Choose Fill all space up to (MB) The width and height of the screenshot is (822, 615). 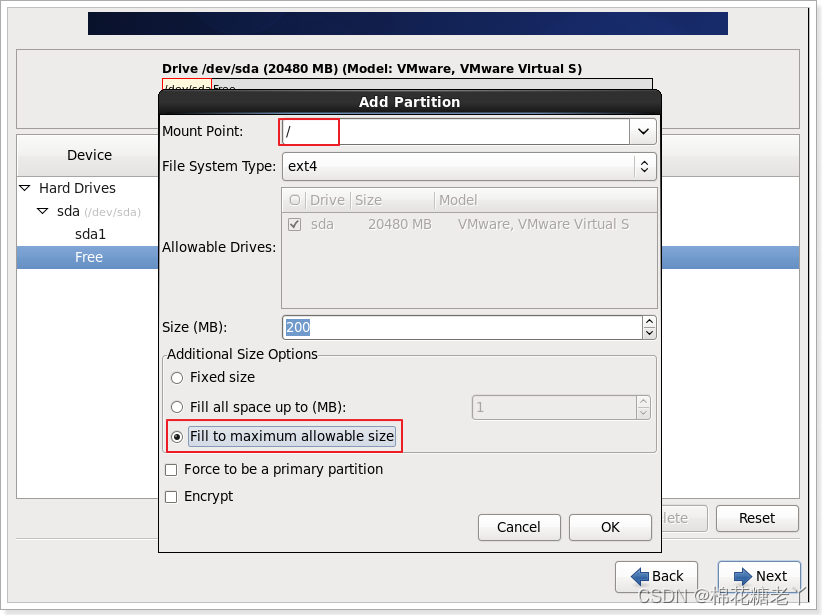177,407
